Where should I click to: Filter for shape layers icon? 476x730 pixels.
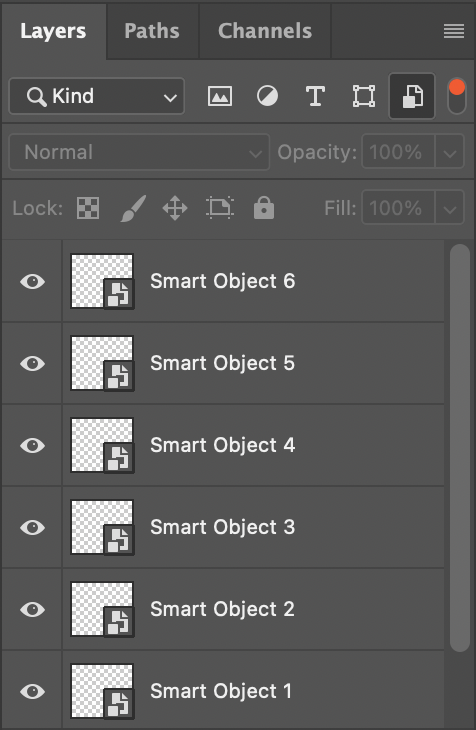[364, 96]
